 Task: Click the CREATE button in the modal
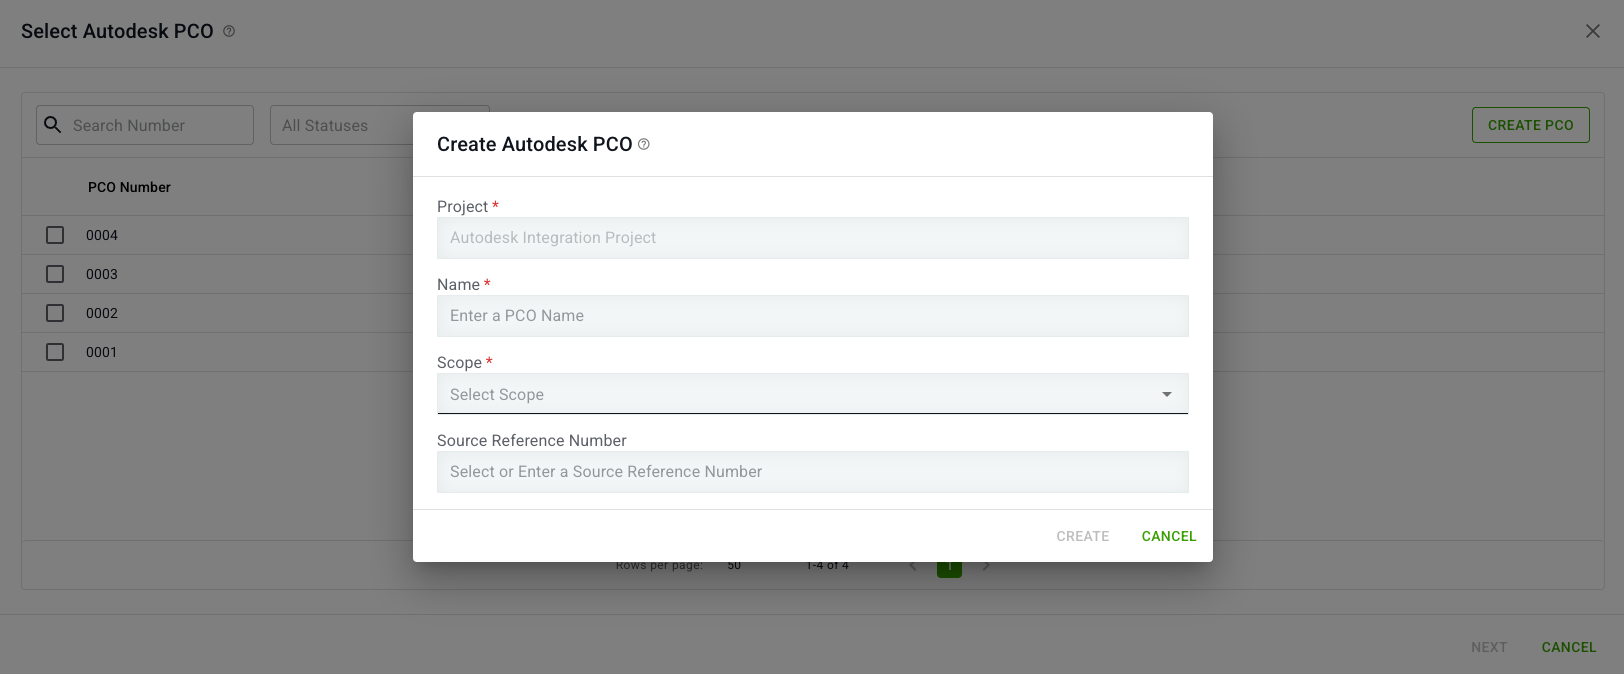pos(1082,536)
